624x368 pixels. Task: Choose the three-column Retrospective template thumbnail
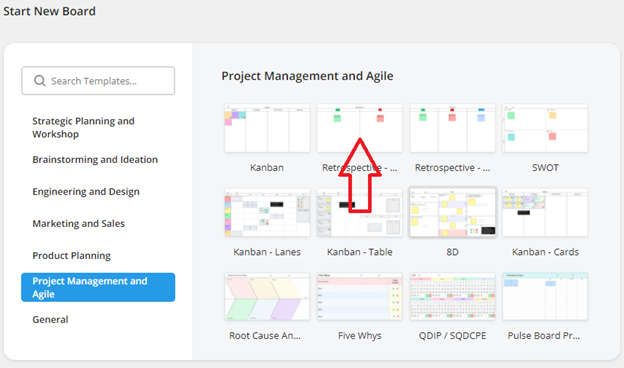click(x=452, y=128)
